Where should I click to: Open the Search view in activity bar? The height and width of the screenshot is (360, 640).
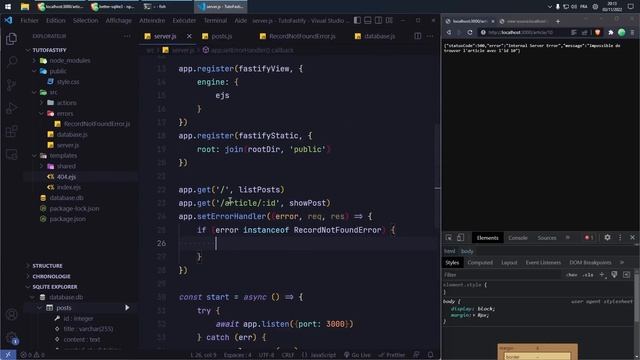click(11, 62)
